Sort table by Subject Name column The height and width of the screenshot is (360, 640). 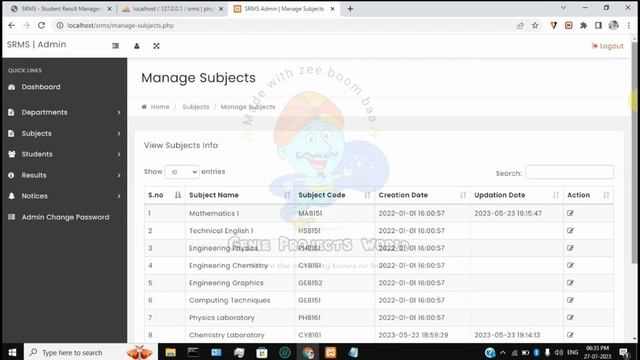[240, 195]
